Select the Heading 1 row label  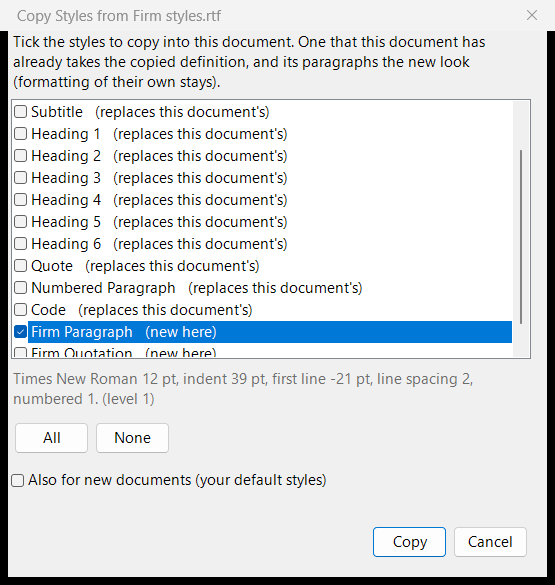(159, 134)
